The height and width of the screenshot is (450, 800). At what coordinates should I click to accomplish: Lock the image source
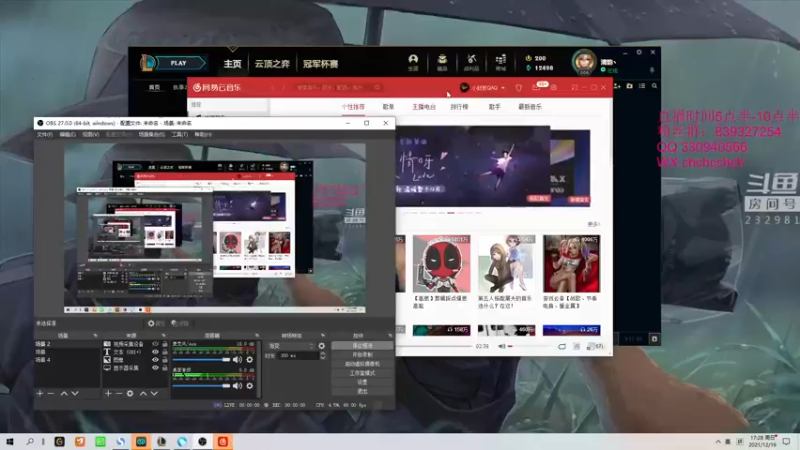tap(165, 360)
